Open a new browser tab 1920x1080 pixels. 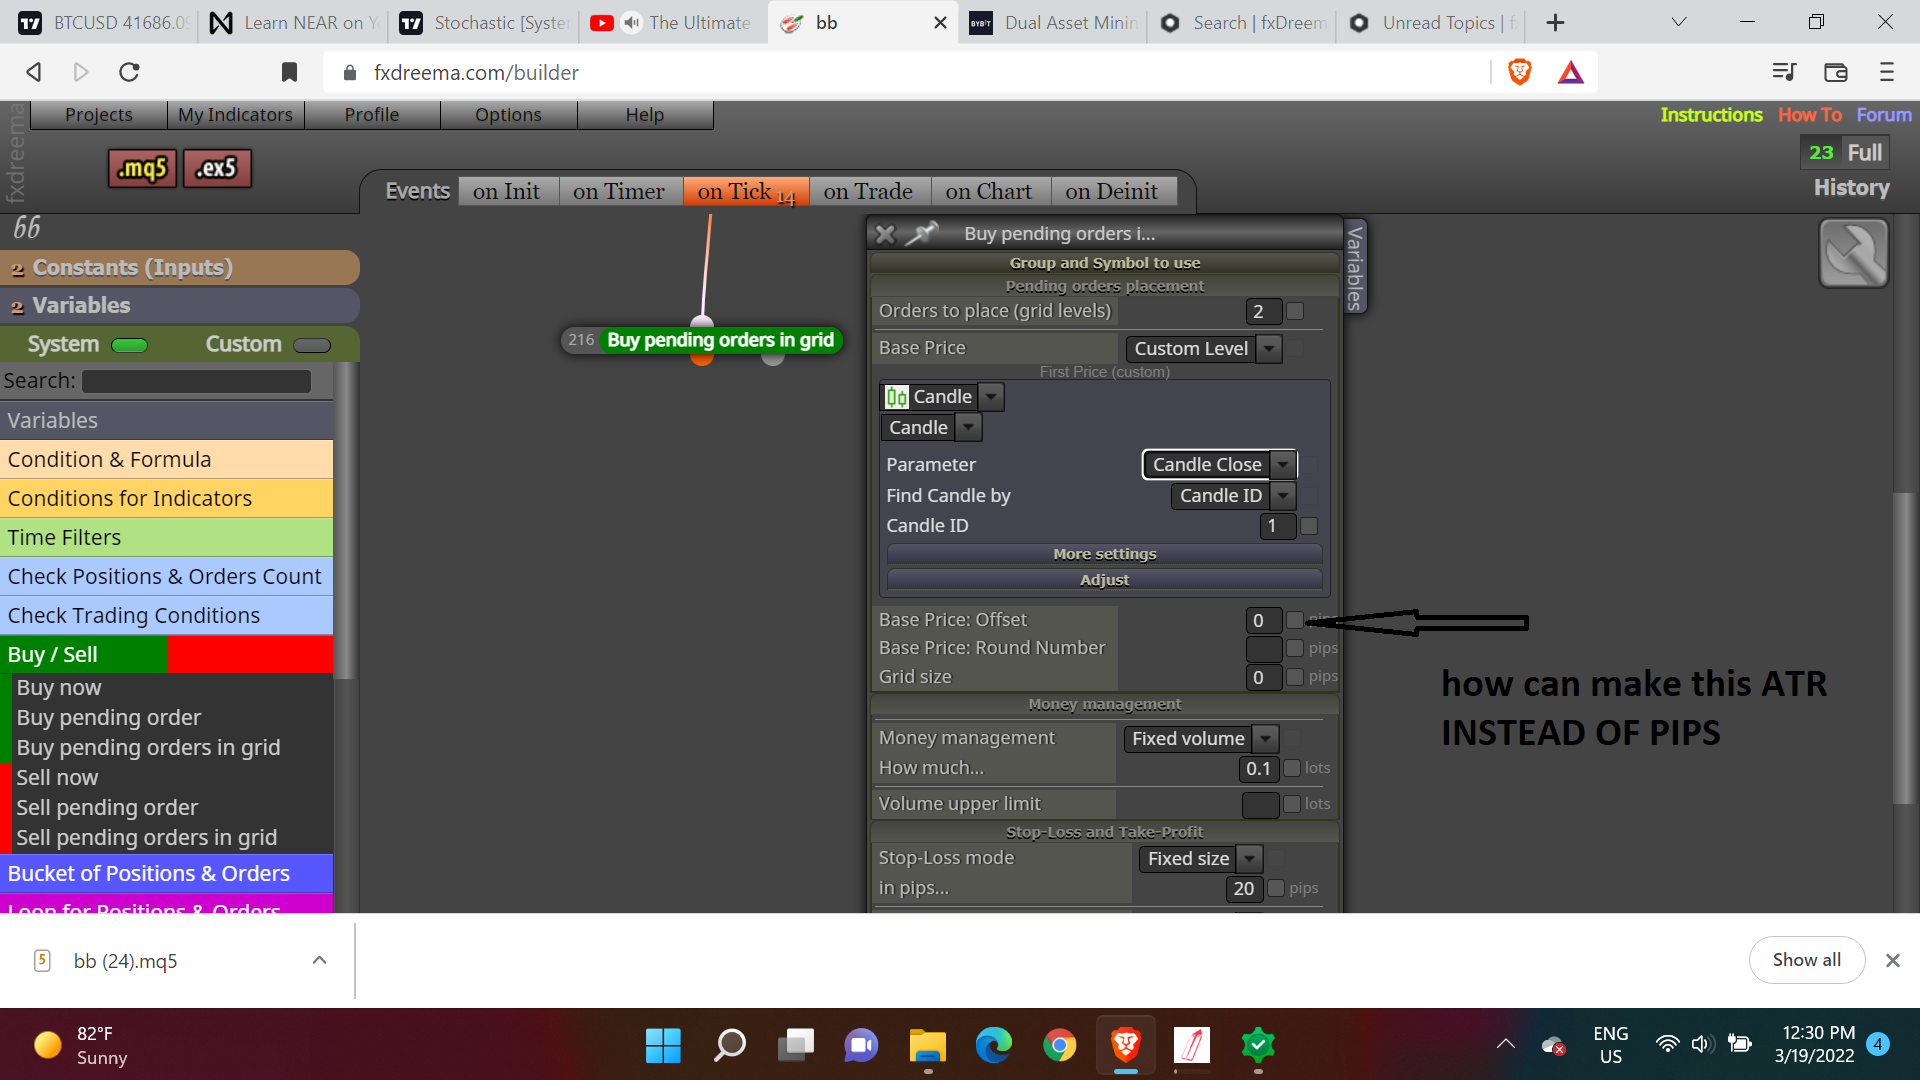(x=1555, y=23)
